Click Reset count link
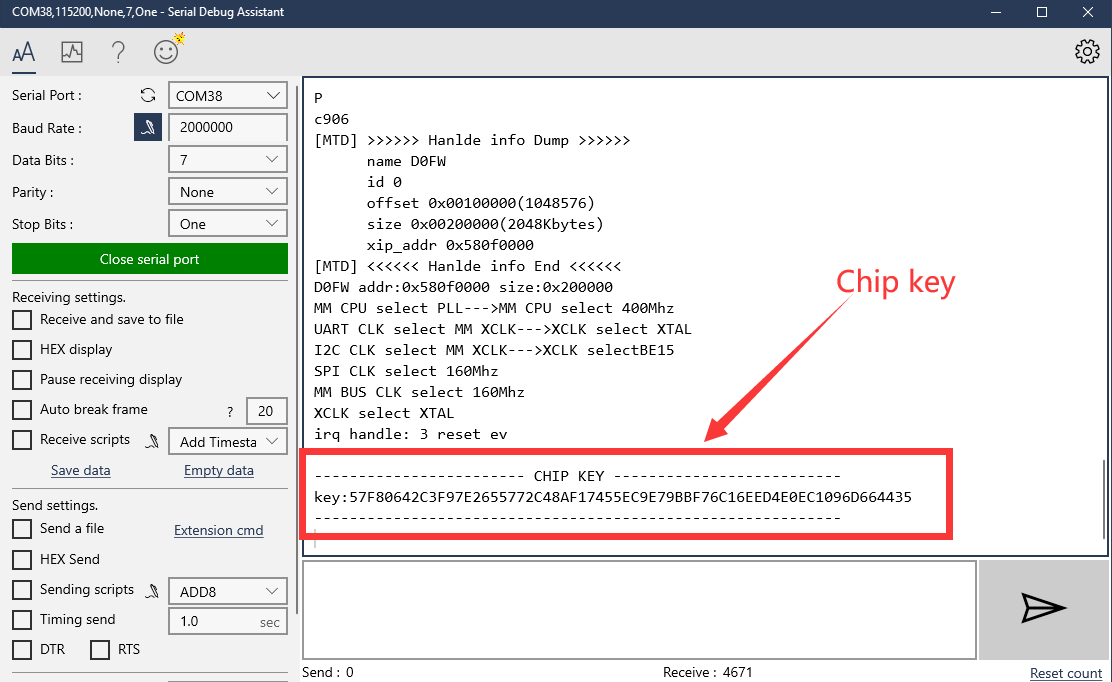The width and height of the screenshot is (1112, 682). pos(1066,673)
